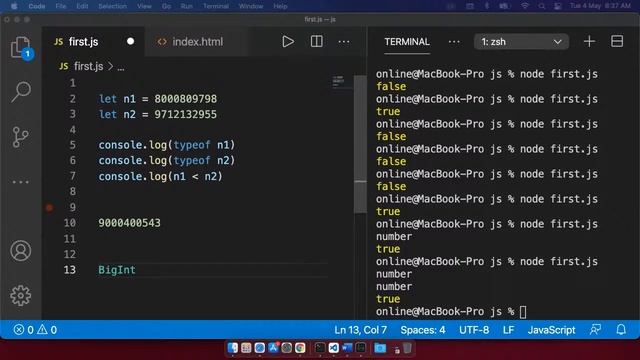
Task: Select the TERMINAL panel tab
Action: point(407,42)
